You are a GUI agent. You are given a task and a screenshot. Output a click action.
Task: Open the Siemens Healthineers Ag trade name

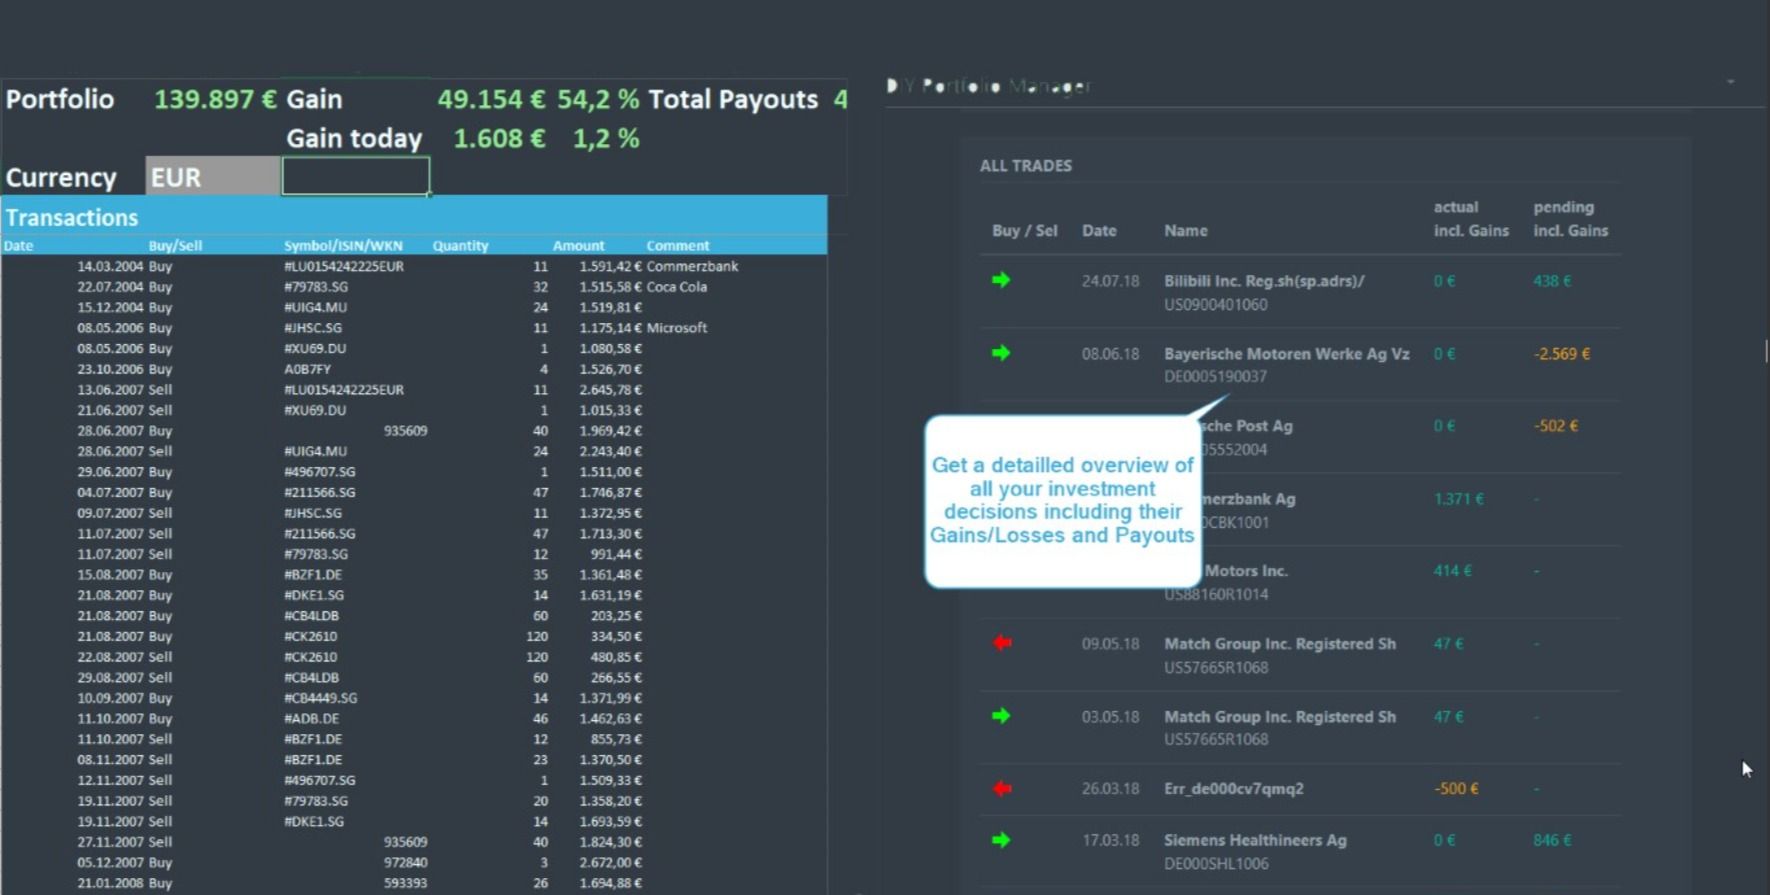pyautogui.click(x=1255, y=841)
